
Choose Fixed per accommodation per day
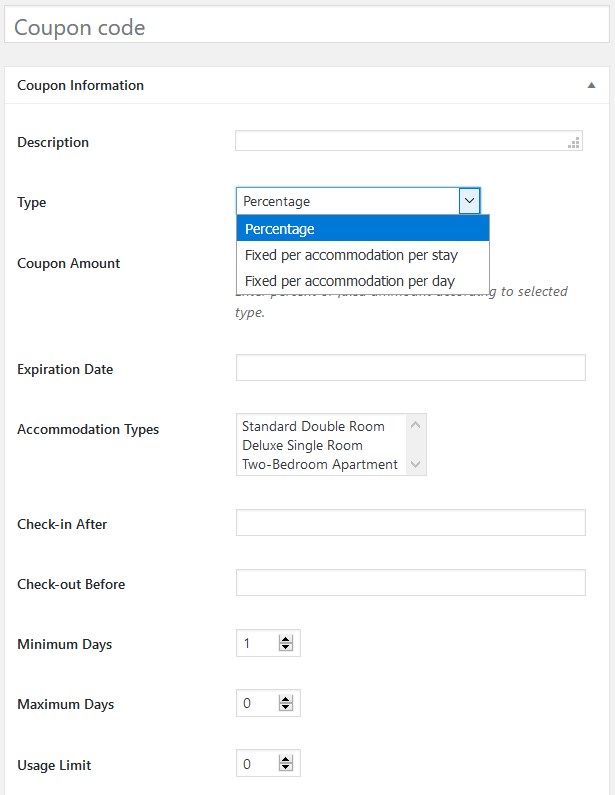[x=362, y=281]
